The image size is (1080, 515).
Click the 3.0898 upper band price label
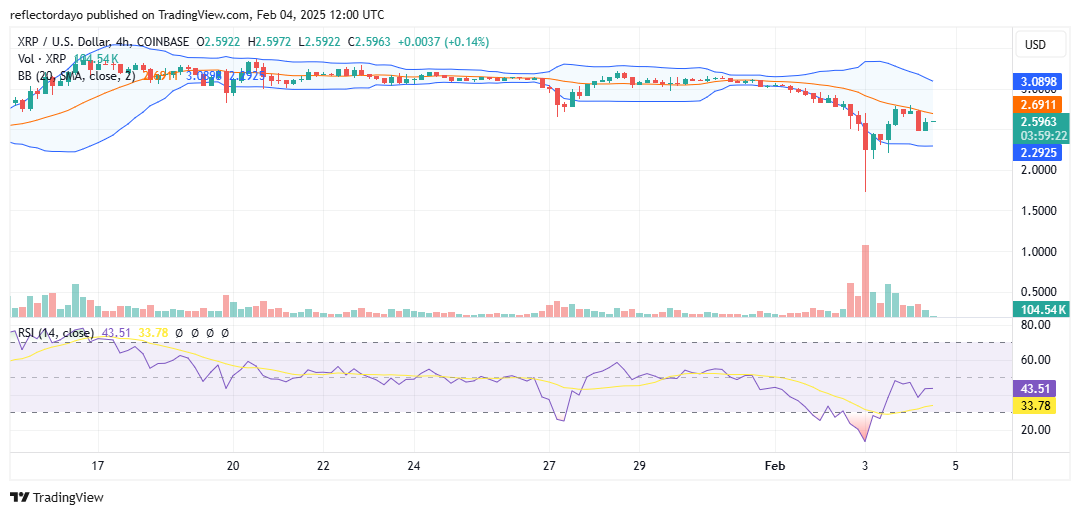point(1037,82)
